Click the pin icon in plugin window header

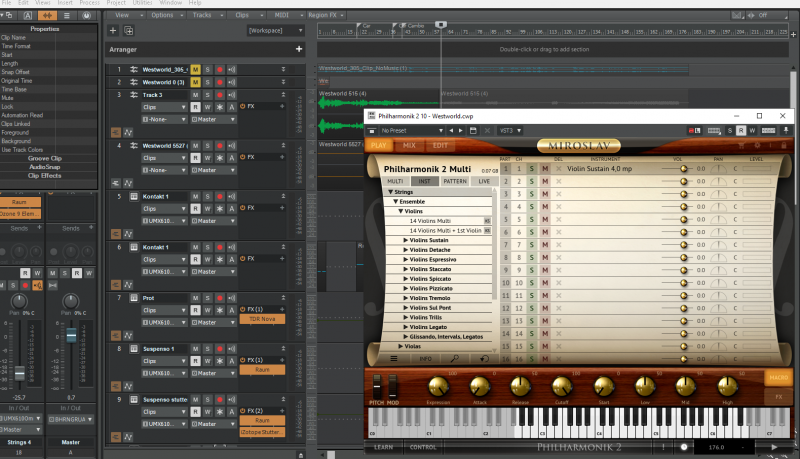point(786,131)
